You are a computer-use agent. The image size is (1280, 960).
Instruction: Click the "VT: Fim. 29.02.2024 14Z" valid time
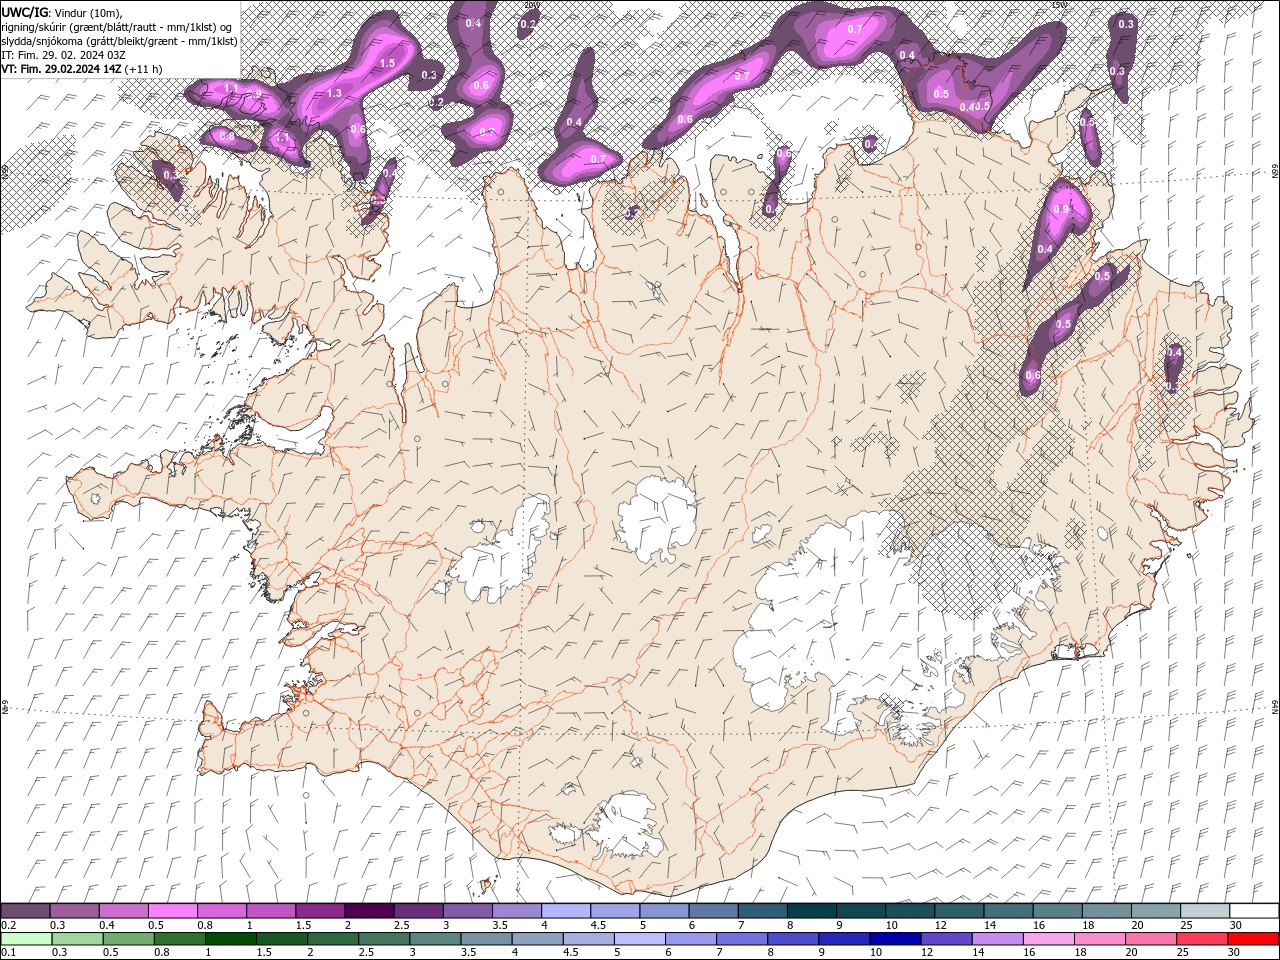61,69
